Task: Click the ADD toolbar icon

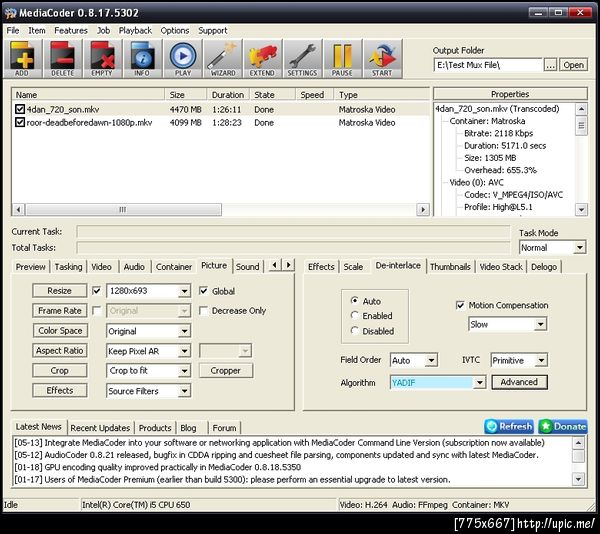Action: point(22,58)
